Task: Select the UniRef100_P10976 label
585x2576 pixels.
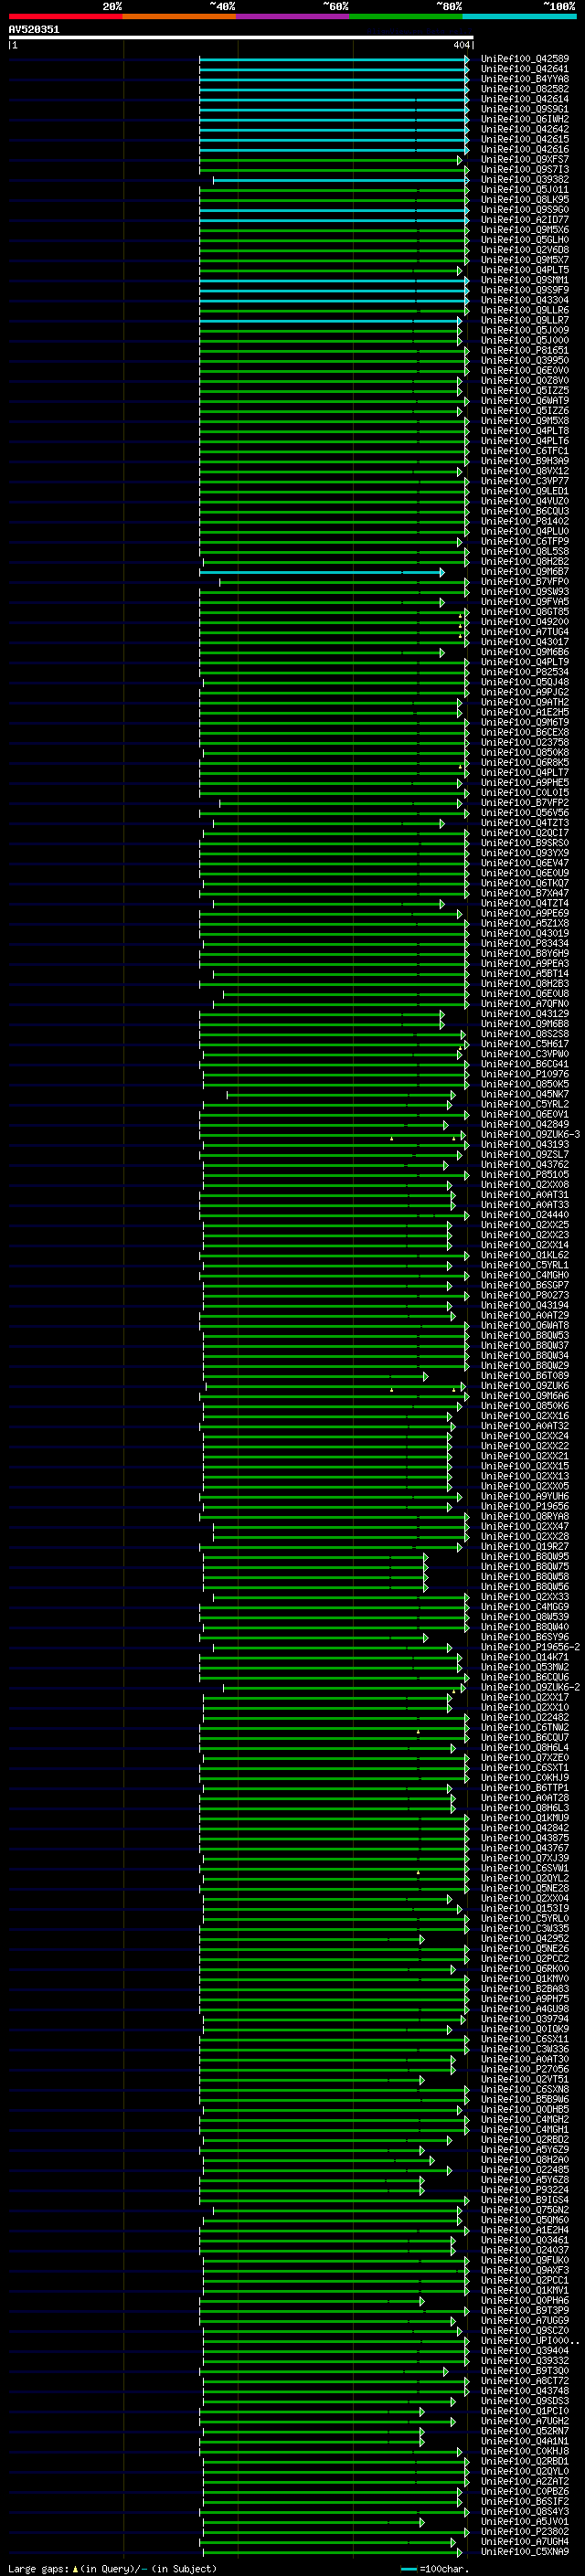Action: [x=525, y=1074]
